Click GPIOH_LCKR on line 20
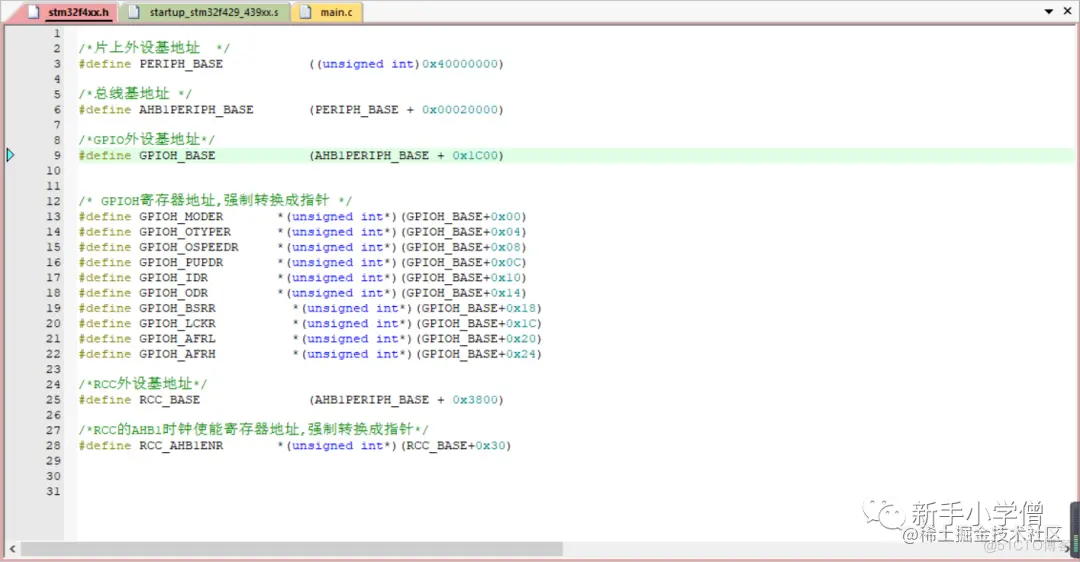The height and width of the screenshot is (562, 1080). point(177,324)
